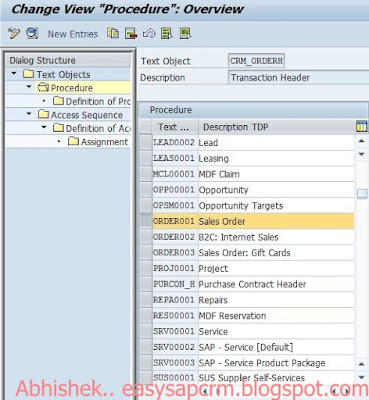The image size is (369, 400).
Task: Click the Deselect All icon
Action: pos(185,33)
